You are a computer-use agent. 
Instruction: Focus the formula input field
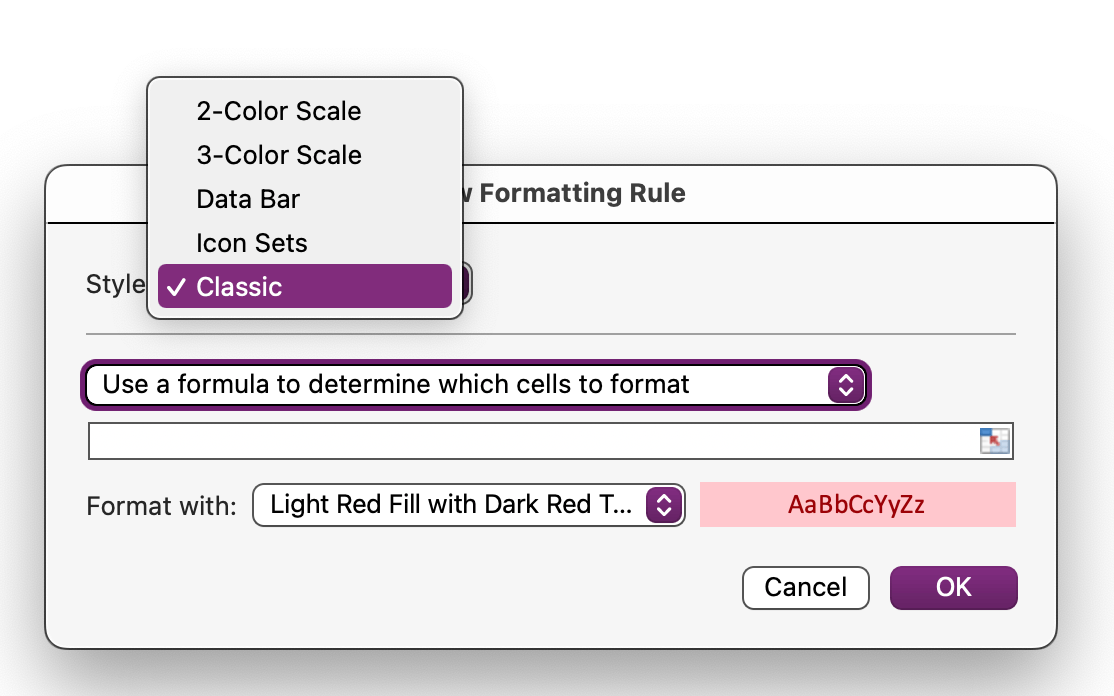(530, 441)
